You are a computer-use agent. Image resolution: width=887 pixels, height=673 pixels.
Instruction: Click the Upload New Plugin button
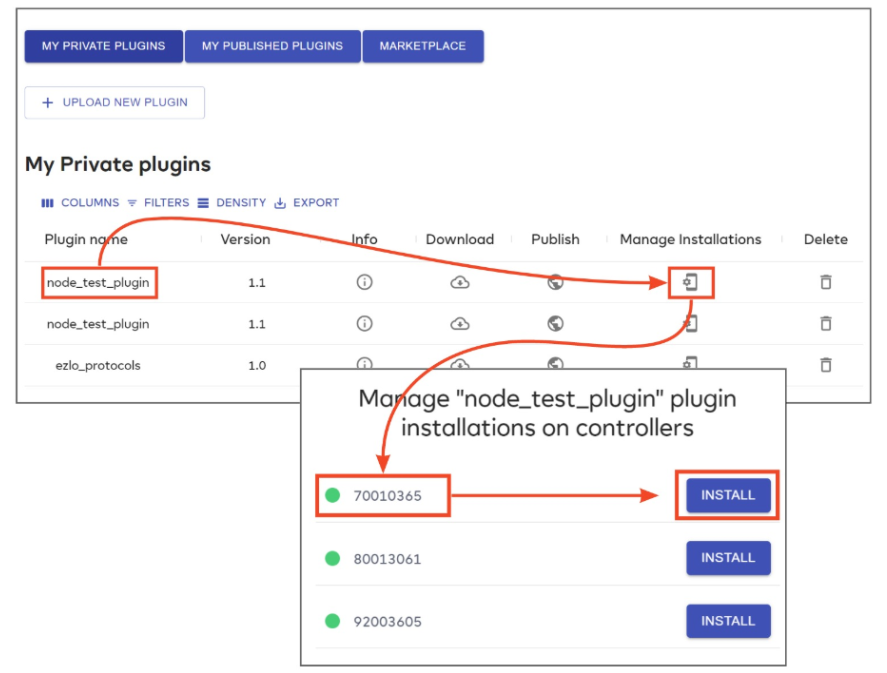[114, 102]
